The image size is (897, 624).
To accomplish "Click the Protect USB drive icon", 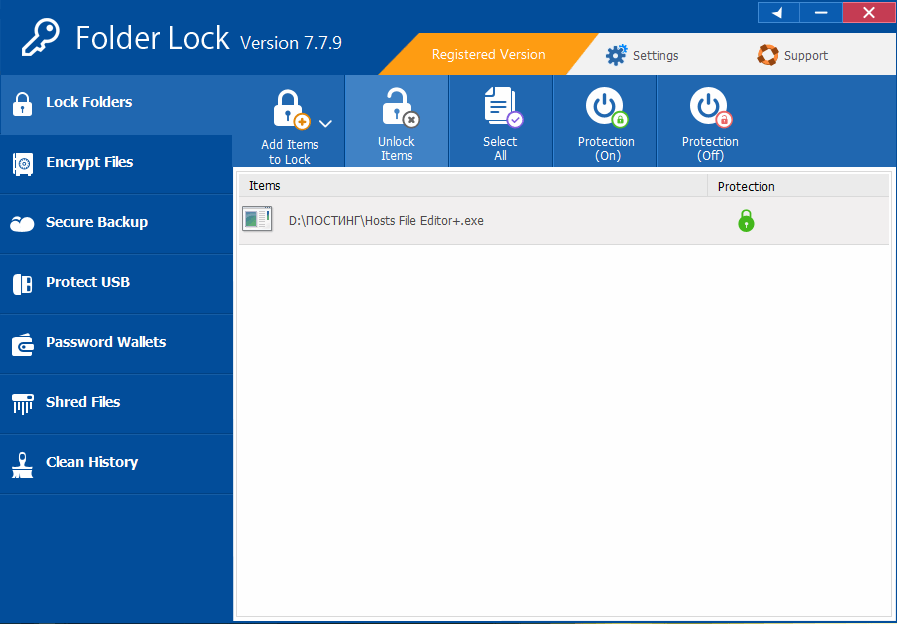I will coord(22,283).
